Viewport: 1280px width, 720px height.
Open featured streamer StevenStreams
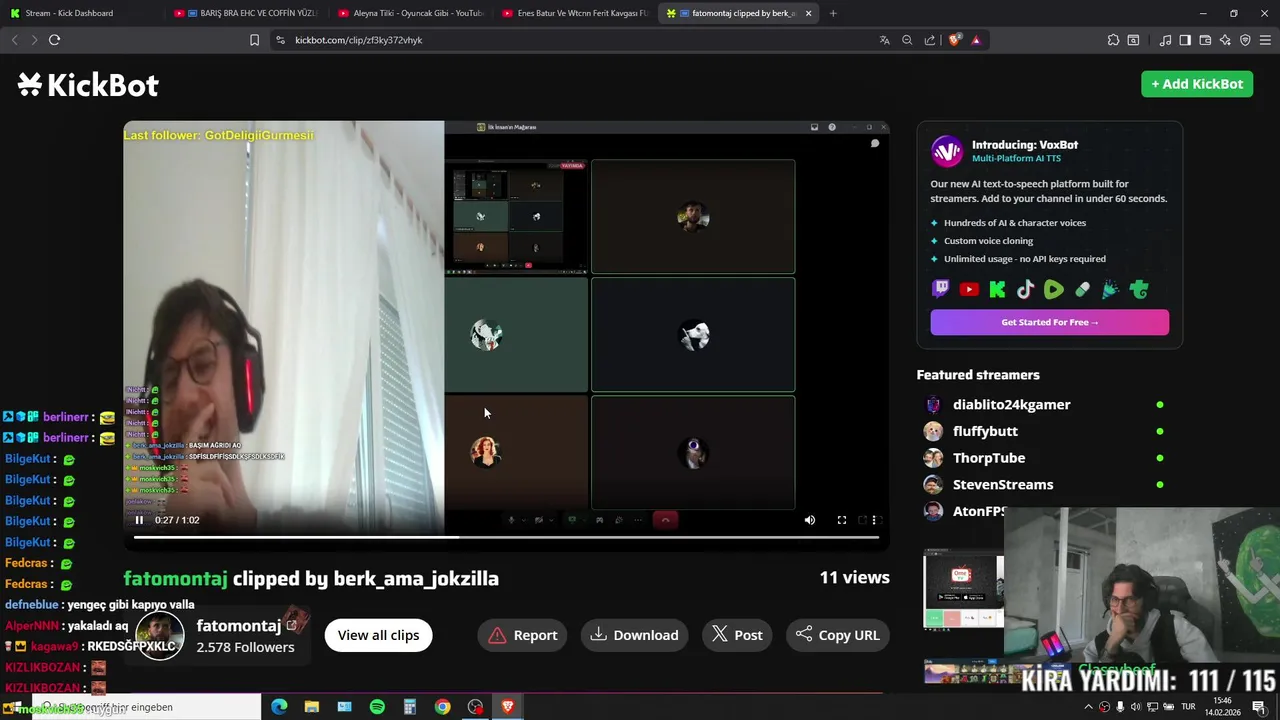coord(1003,485)
